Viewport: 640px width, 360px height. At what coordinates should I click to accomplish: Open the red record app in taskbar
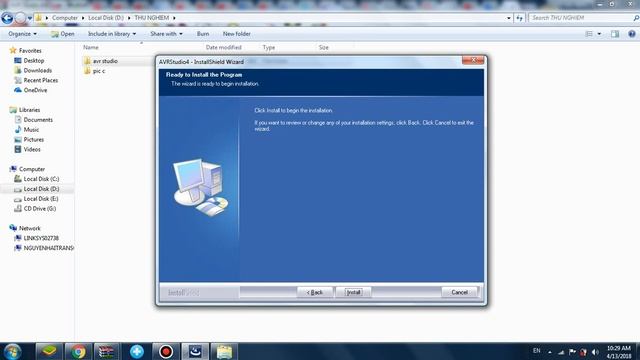[166, 351]
